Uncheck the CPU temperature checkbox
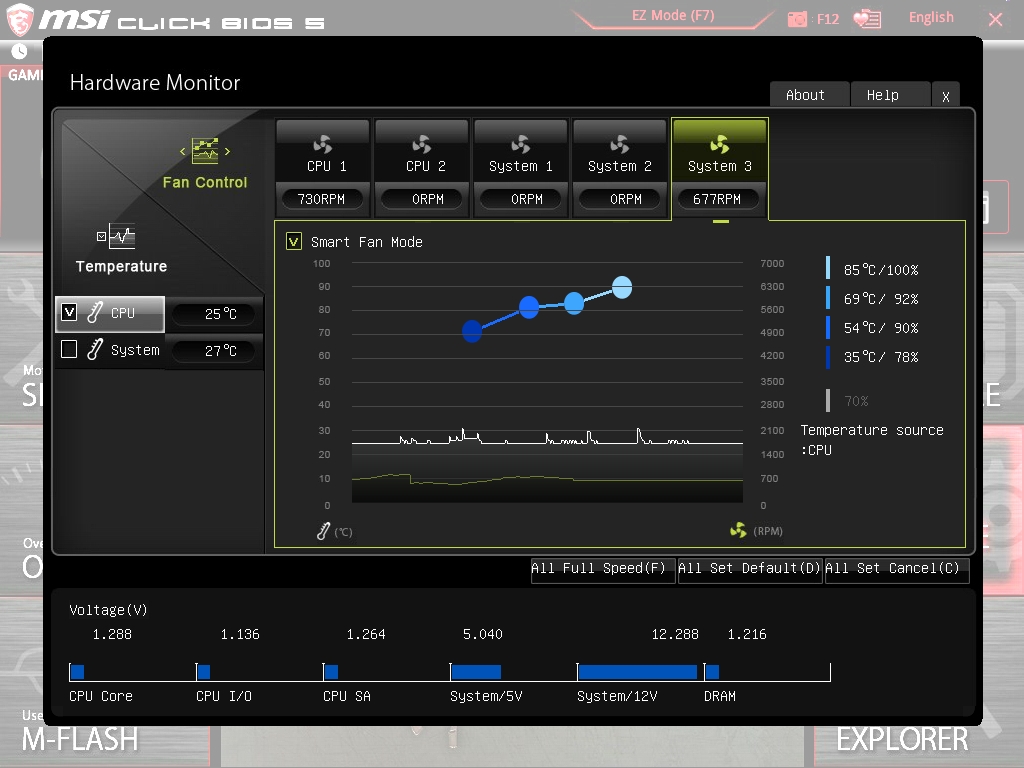The height and width of the screenshot is (768, 1024). (x=69, y=313)
